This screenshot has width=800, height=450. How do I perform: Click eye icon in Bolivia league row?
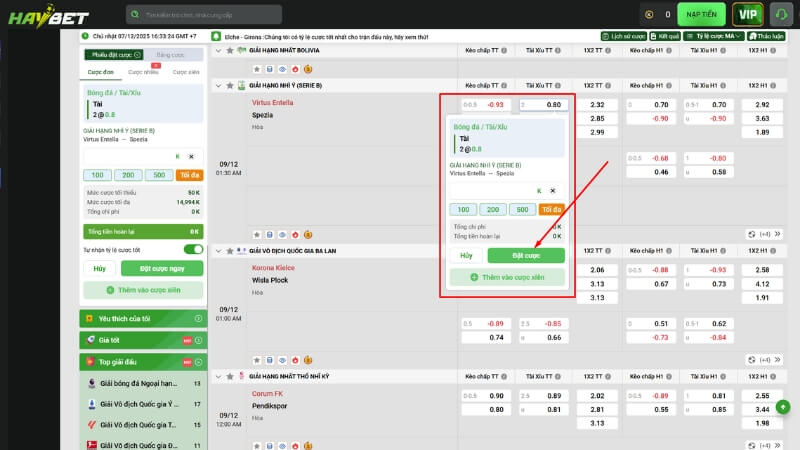click(x=282, y=69)
